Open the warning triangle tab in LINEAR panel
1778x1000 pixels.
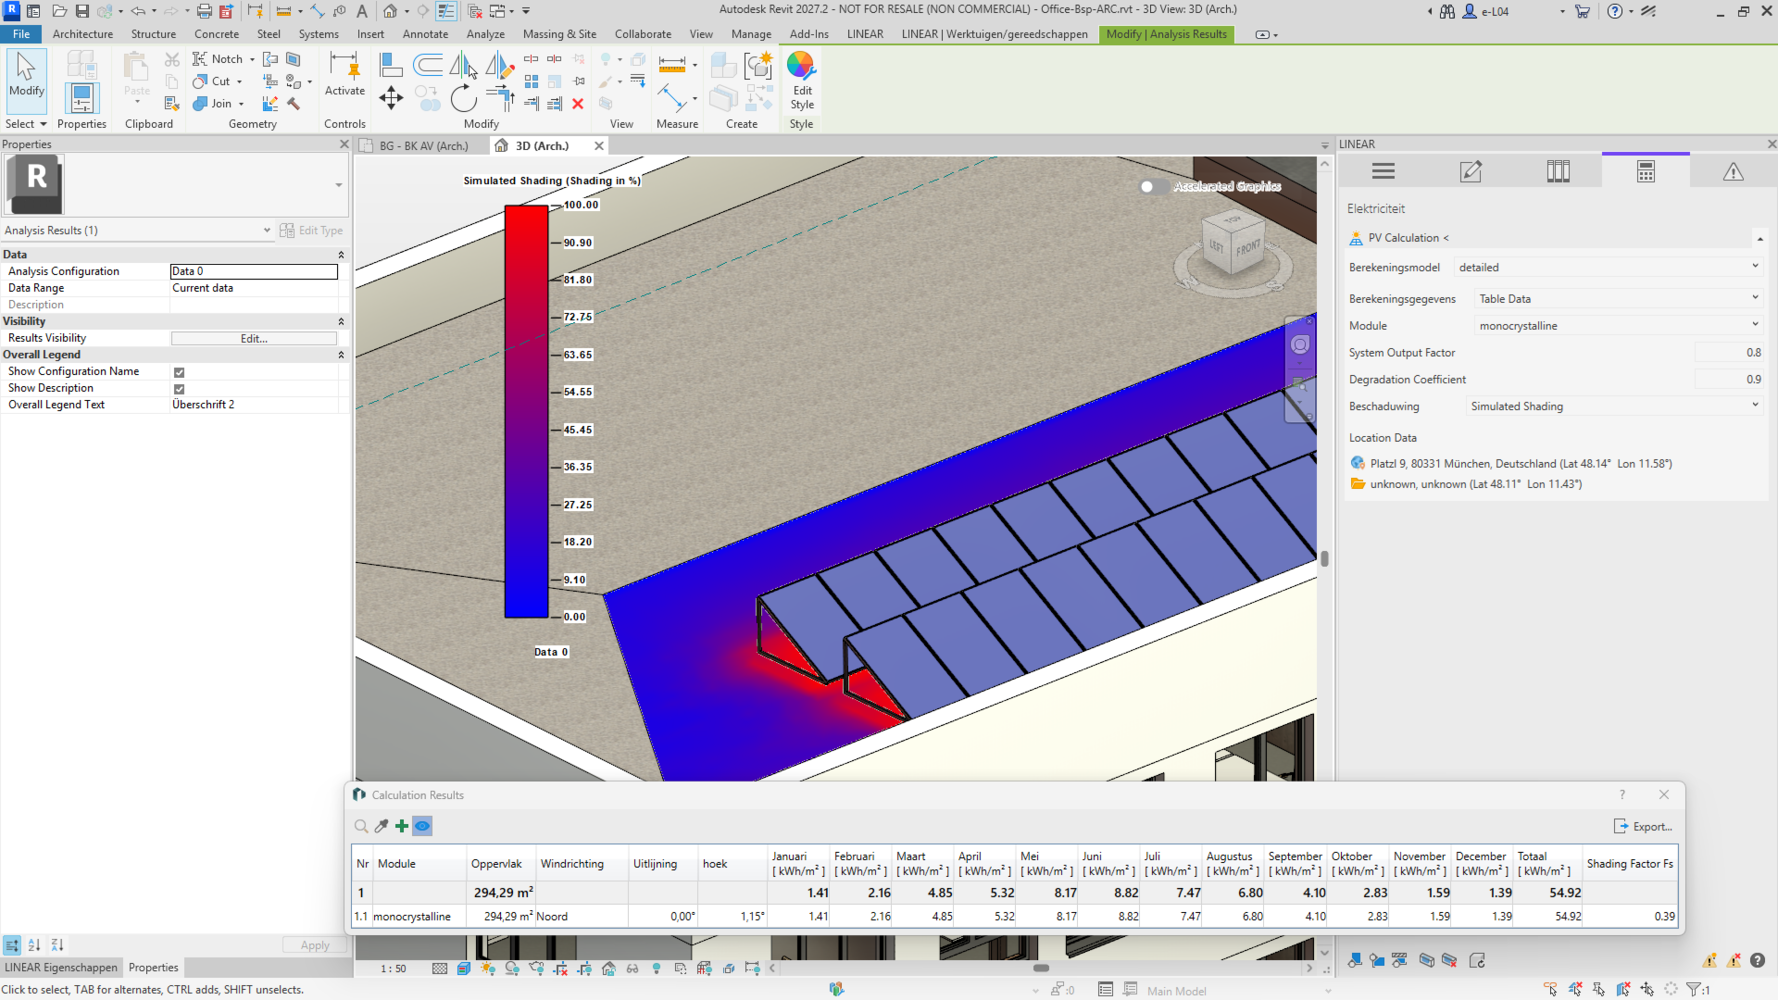(1733, 171)
